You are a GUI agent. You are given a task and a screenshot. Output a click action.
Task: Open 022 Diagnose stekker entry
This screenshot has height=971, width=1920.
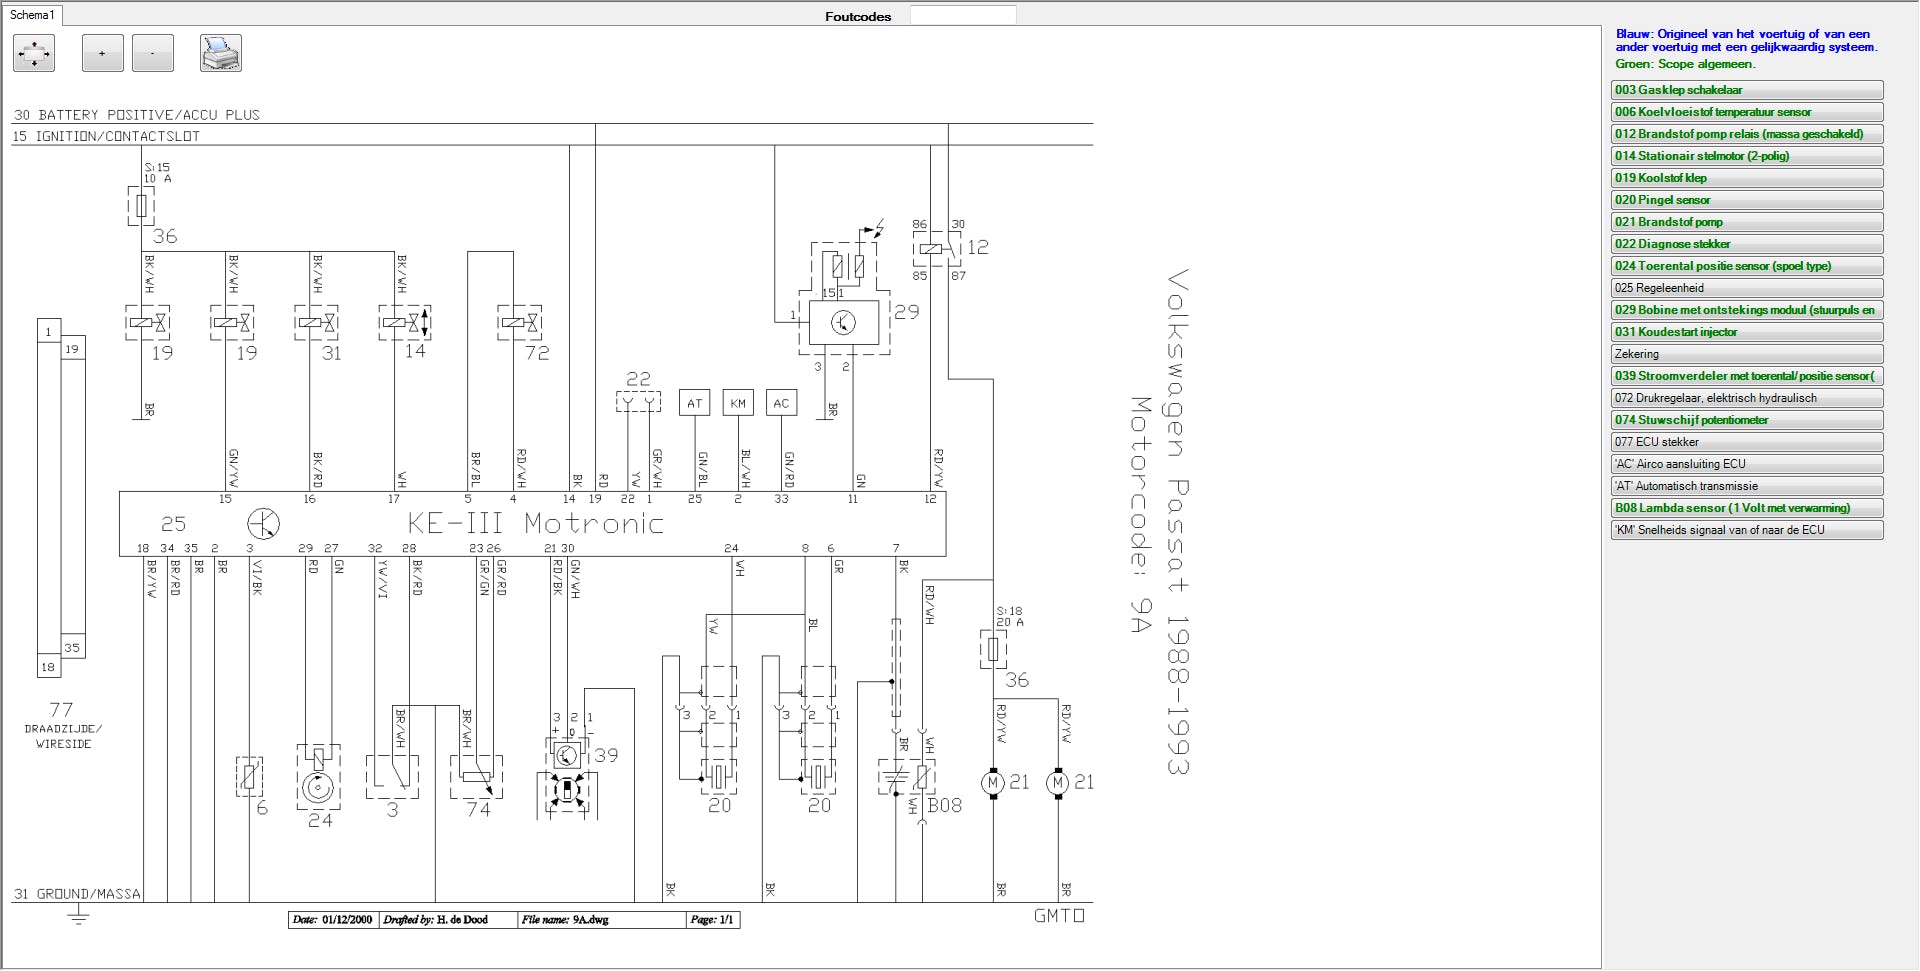[x=1746, y=244]
